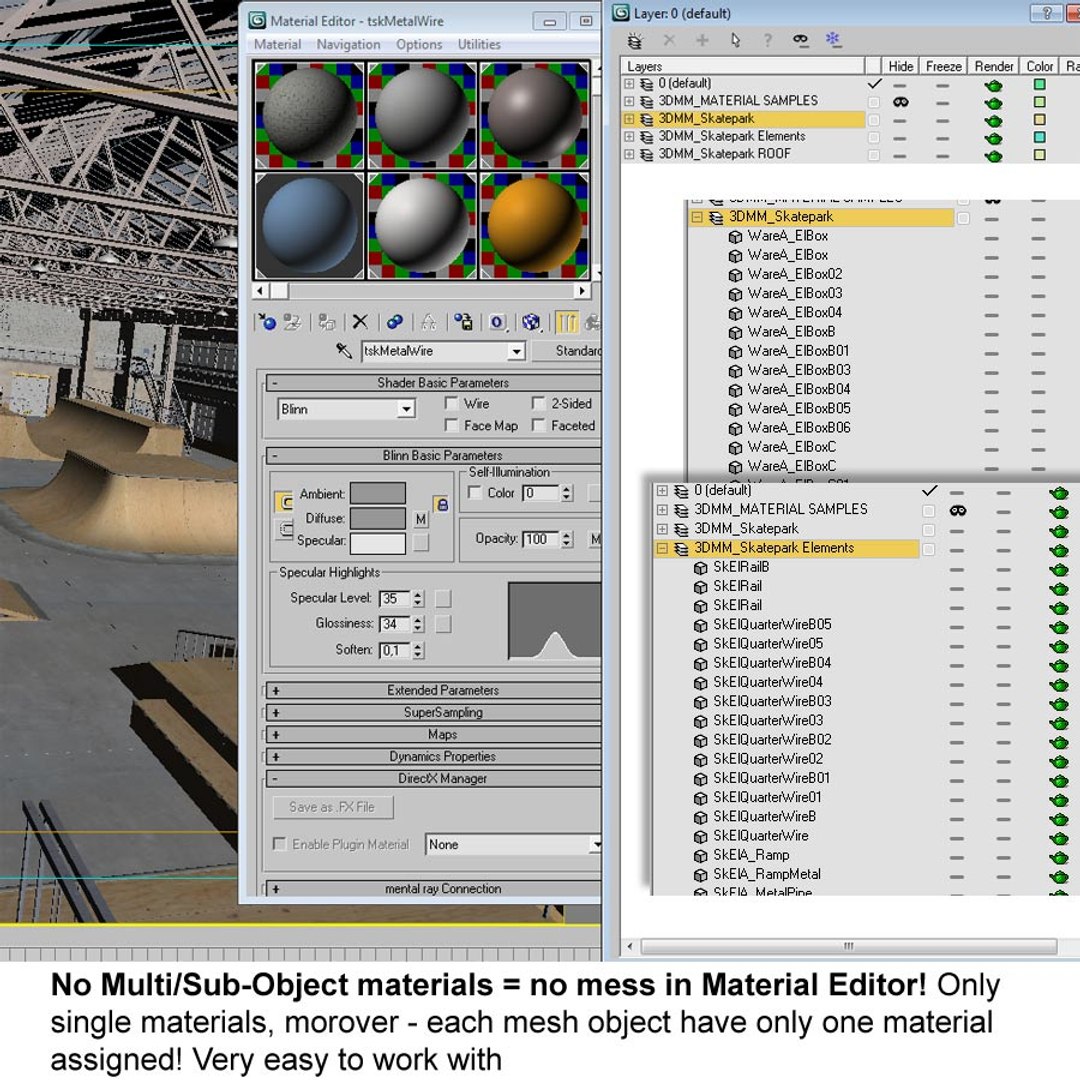1080x1080 pixels.
Task: Click Specular Level map button
Action: [x=443, y=598]
